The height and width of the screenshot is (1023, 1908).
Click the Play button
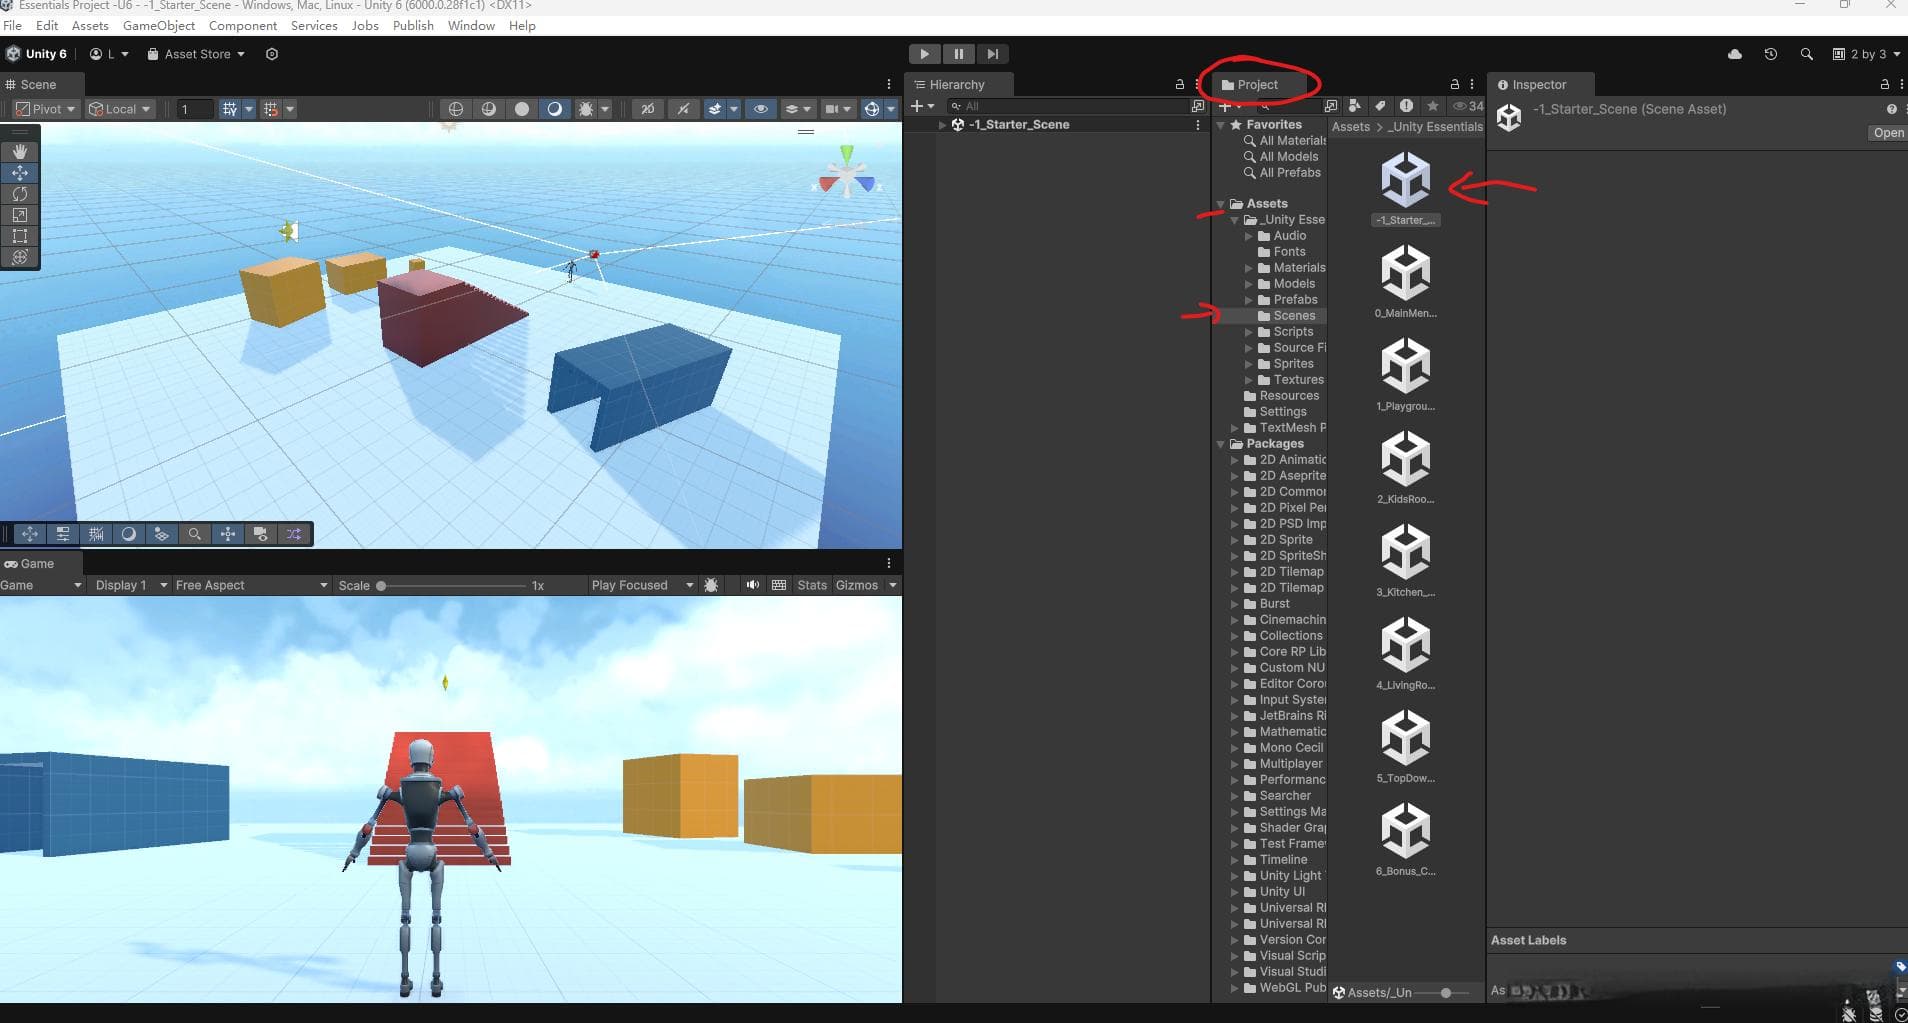point(924,54)
